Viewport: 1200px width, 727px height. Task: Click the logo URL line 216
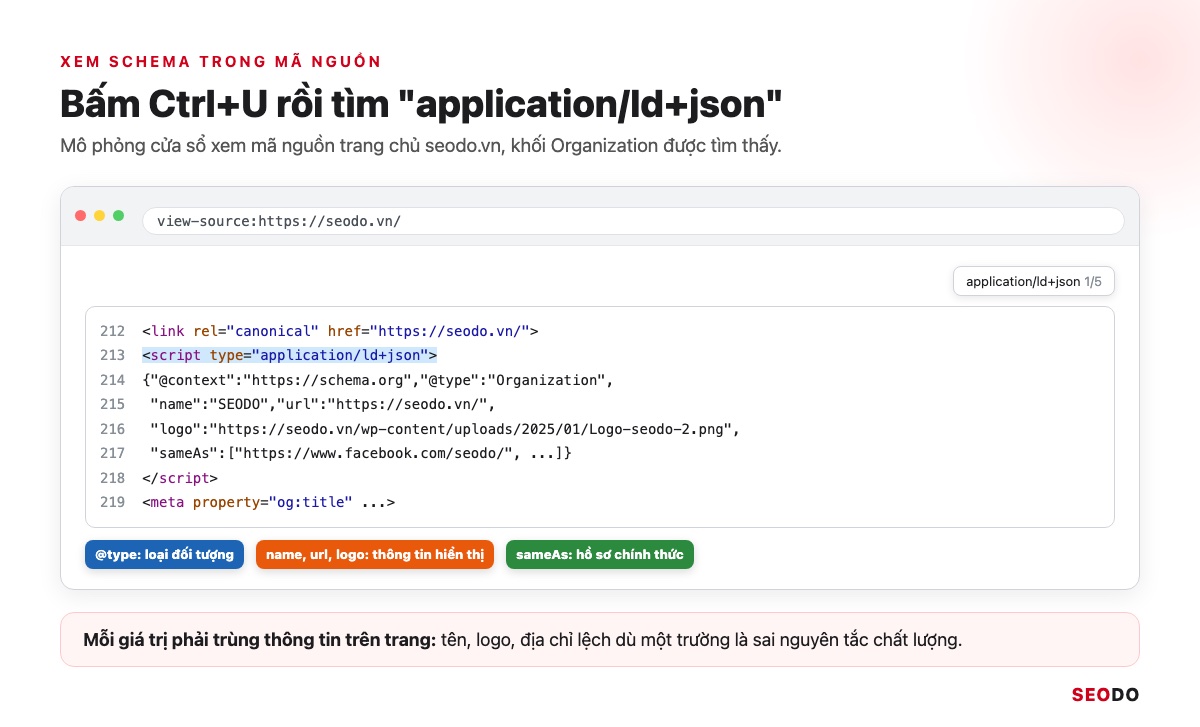tap(444, 429)
